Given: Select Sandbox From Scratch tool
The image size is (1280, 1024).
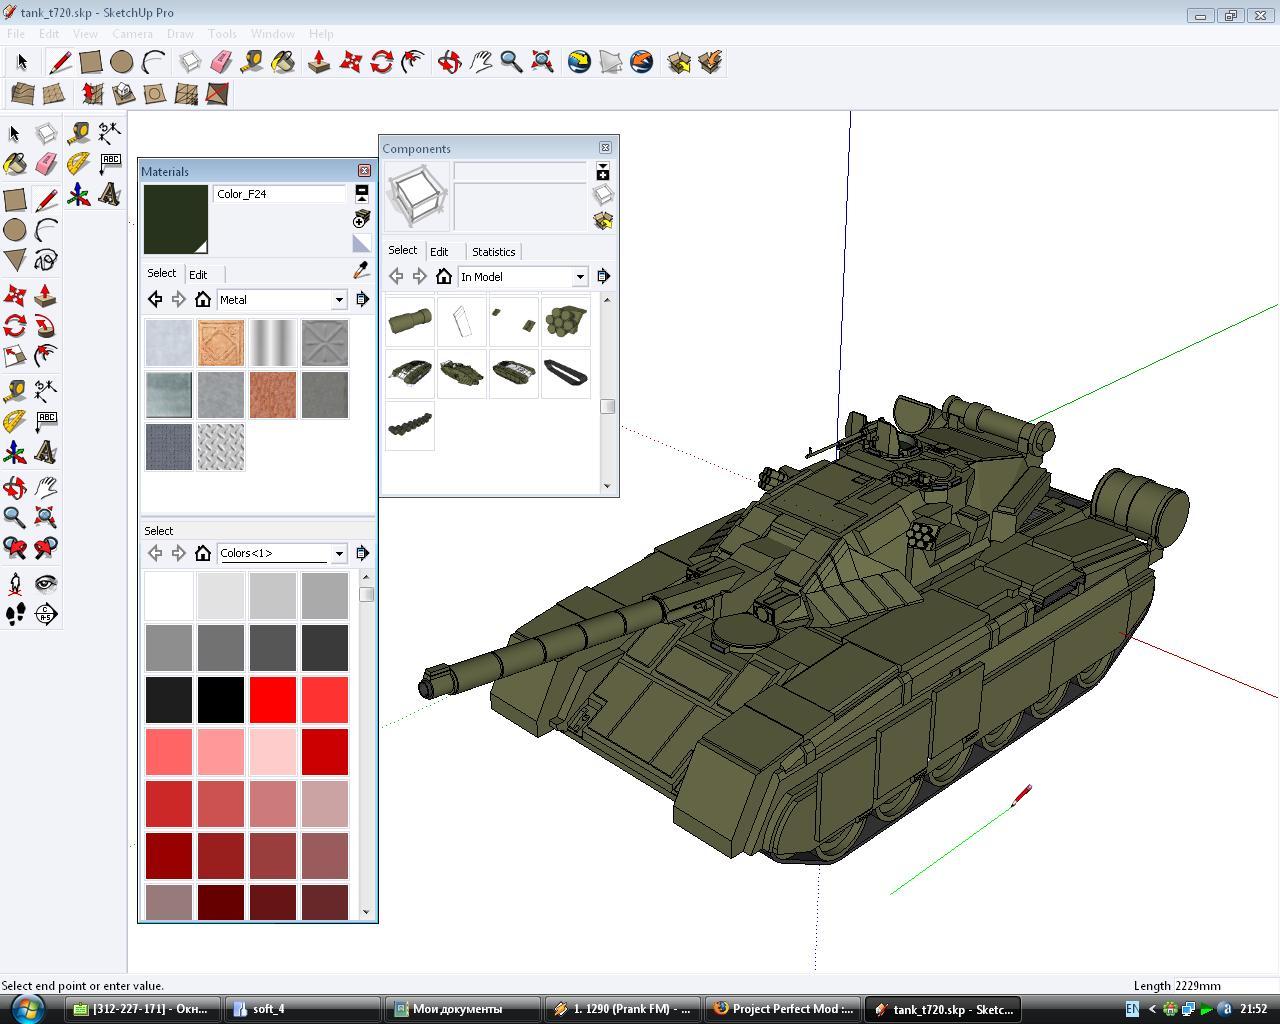Looking at the screenshot, I should click(x=54, y=94).
